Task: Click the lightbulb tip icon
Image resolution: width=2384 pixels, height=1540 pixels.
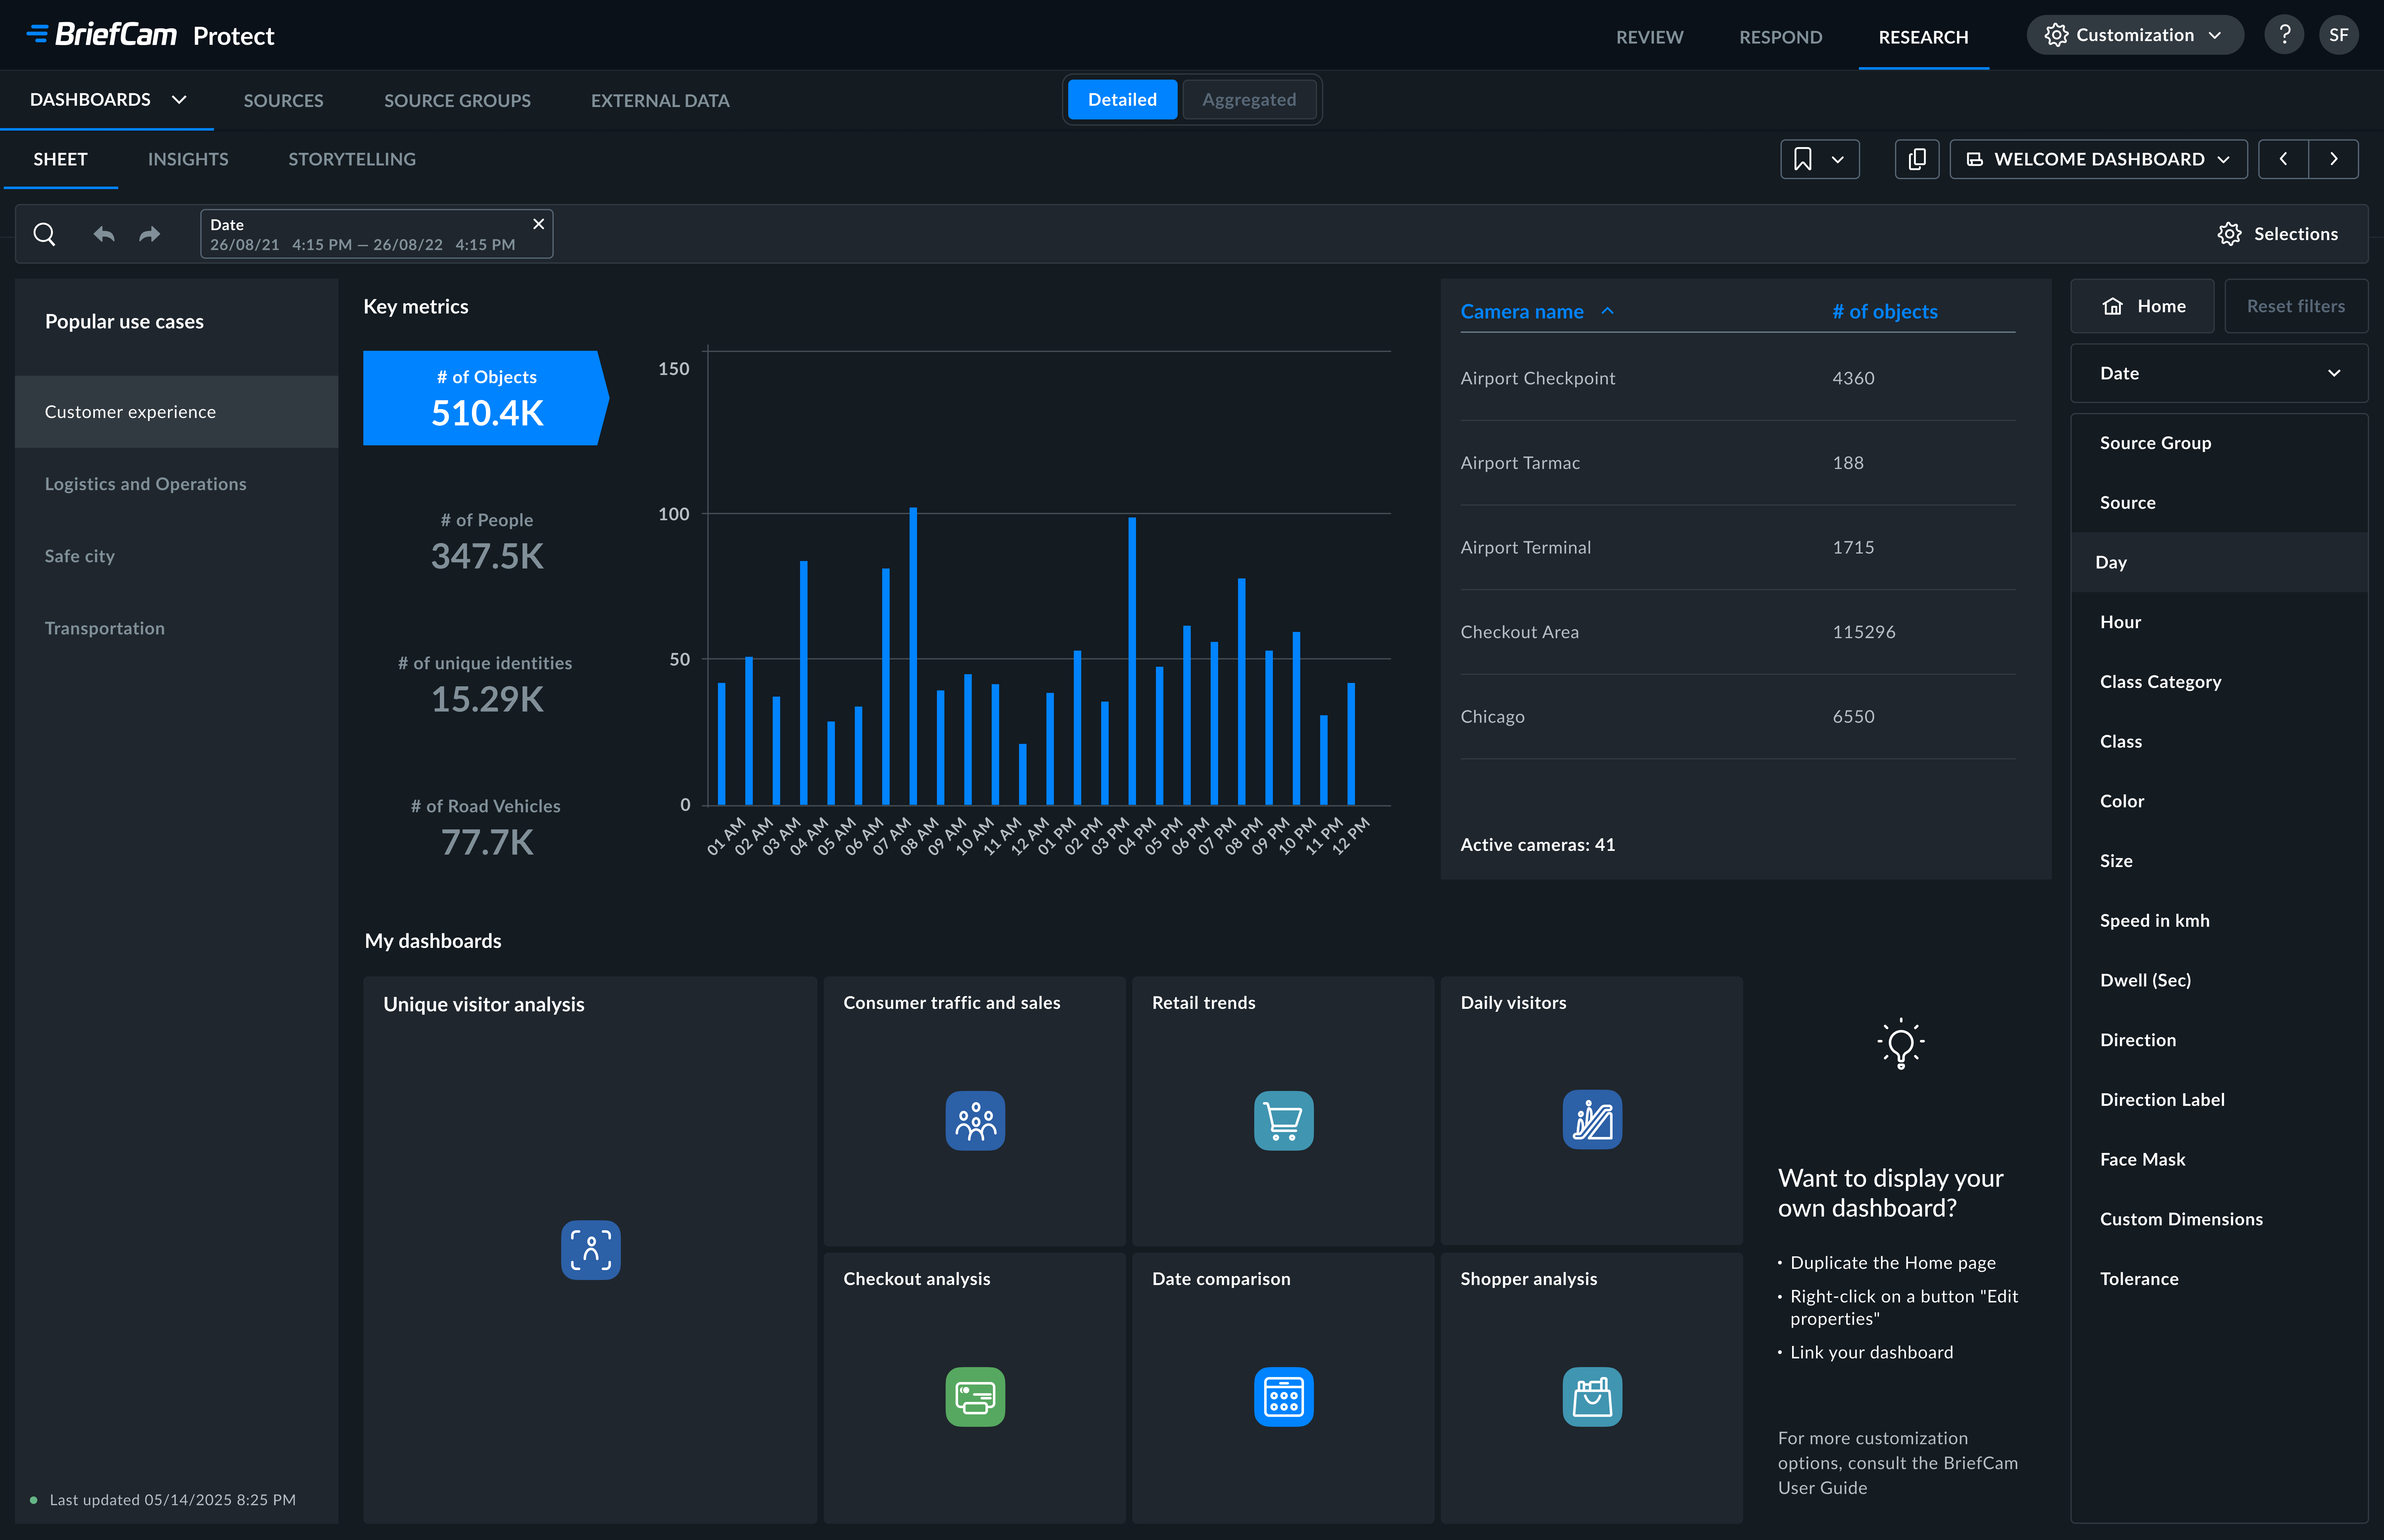Action: pos(1901,1044)
